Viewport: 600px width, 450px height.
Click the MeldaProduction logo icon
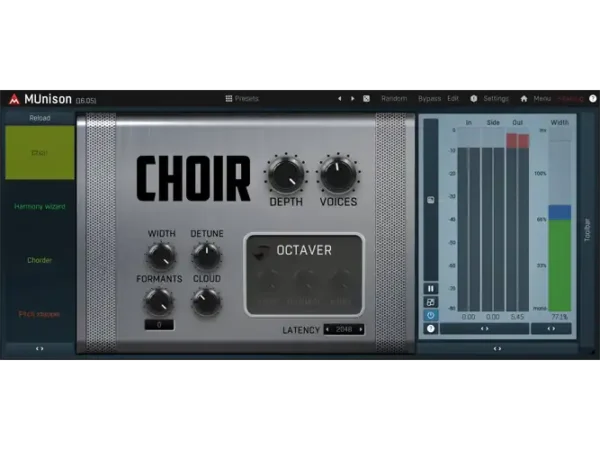pos(14,99)
